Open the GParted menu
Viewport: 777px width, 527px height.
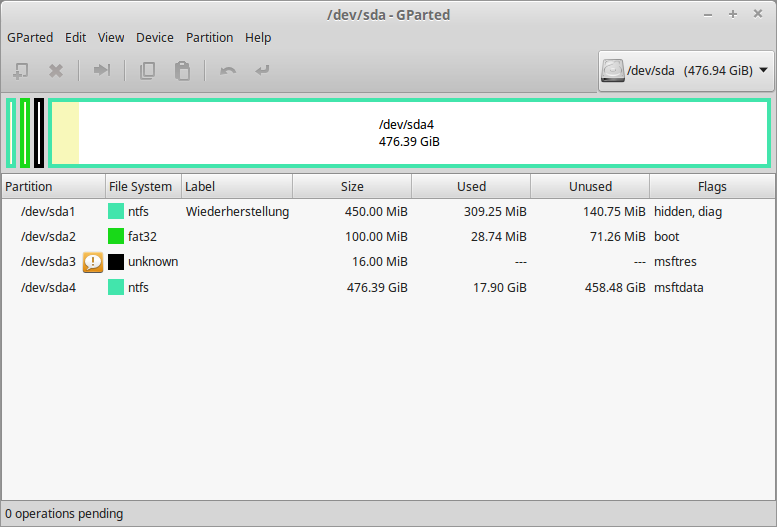[30, 38]
